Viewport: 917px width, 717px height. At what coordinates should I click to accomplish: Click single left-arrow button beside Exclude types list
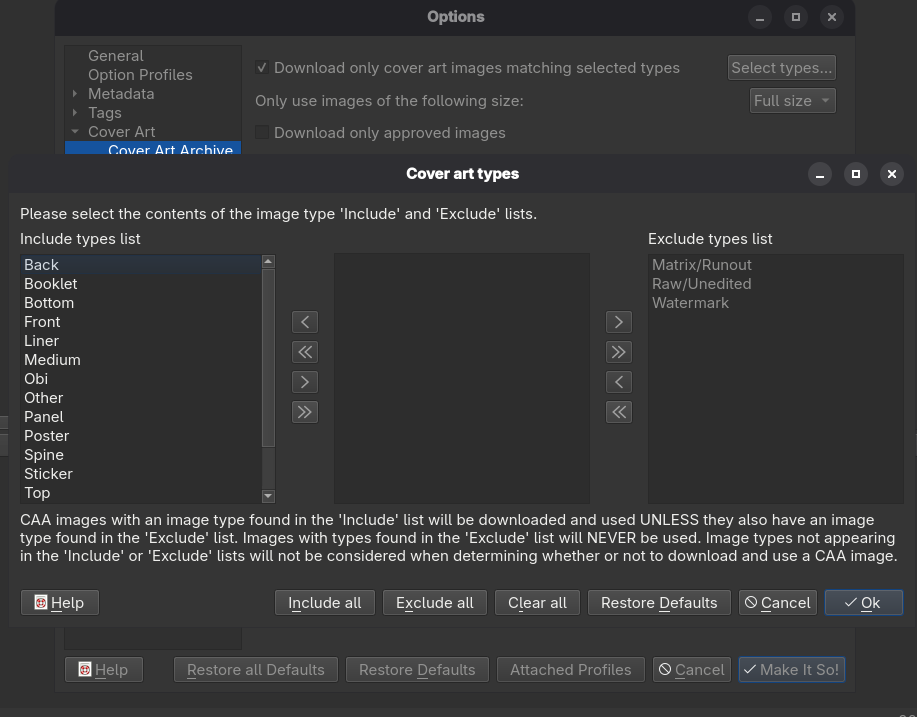coord(619,382)
